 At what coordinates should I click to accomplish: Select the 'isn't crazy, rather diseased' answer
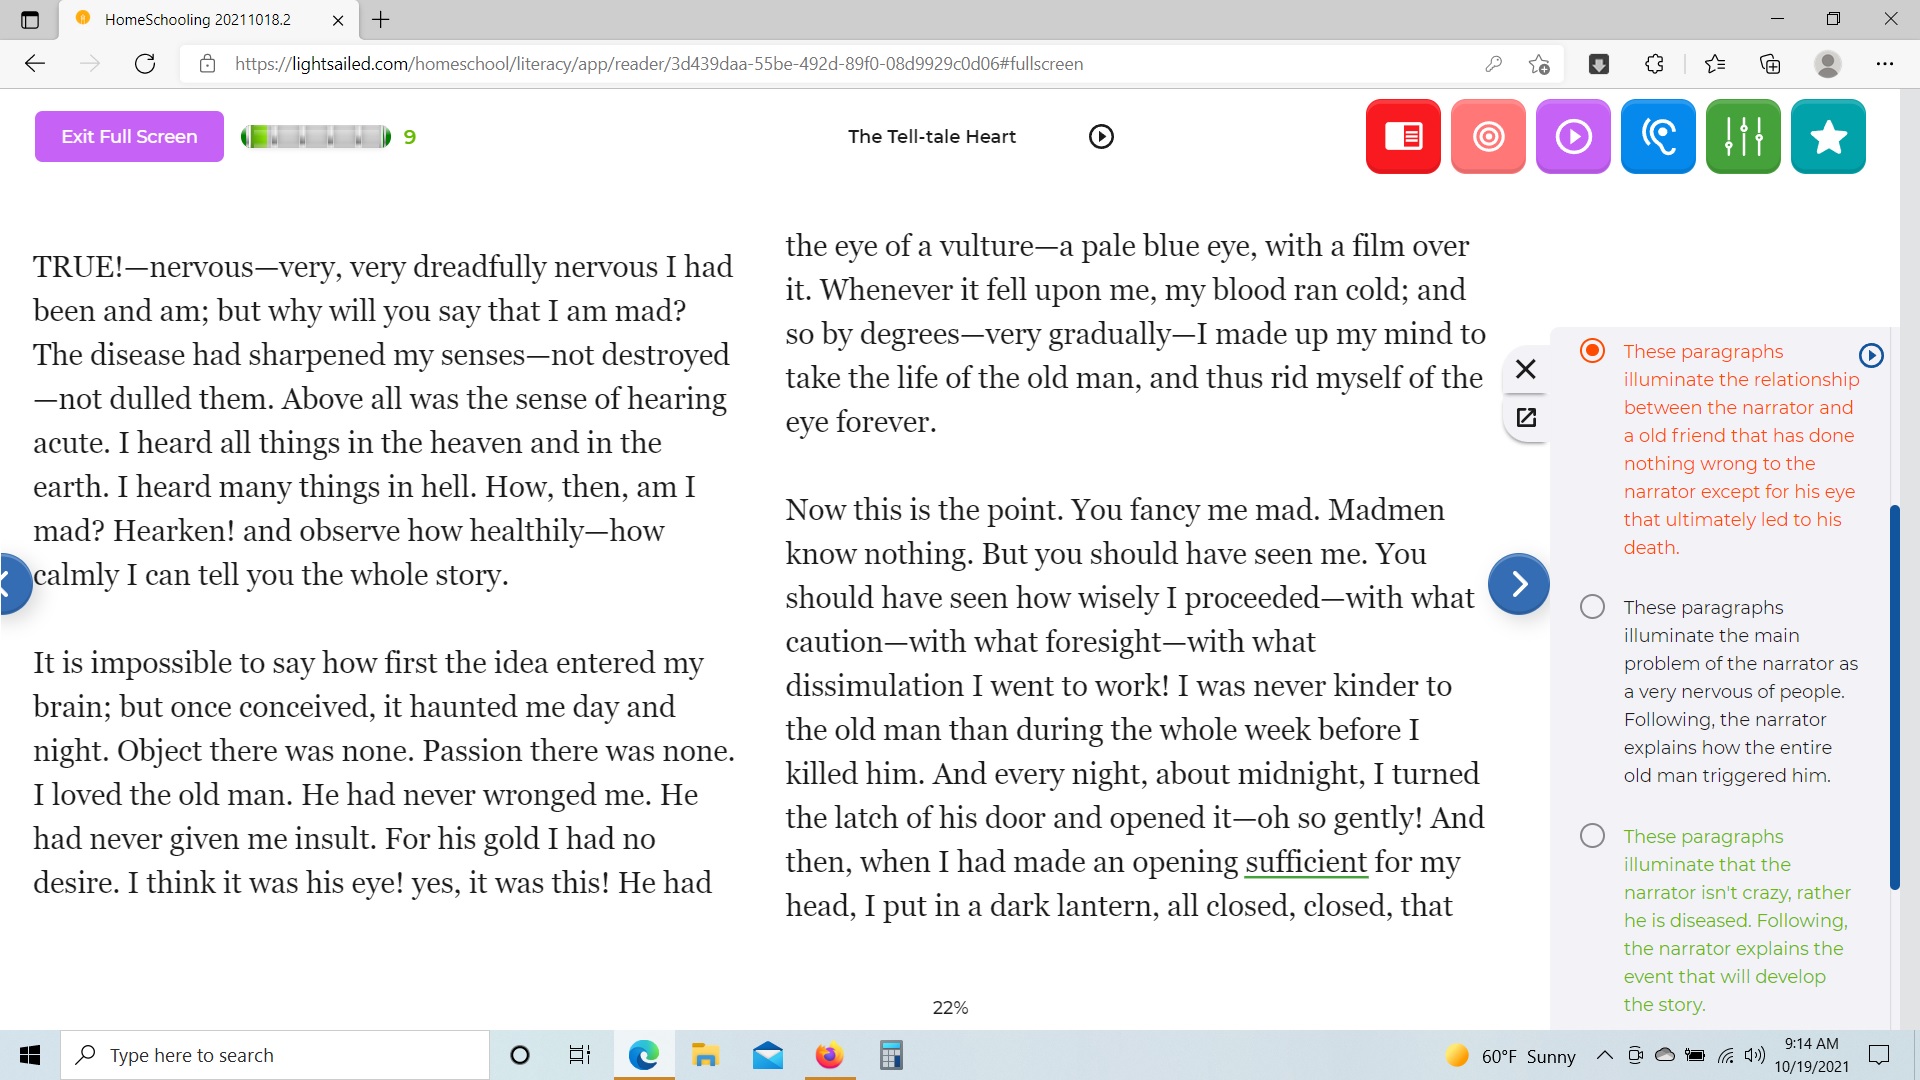click(1592, 836)
